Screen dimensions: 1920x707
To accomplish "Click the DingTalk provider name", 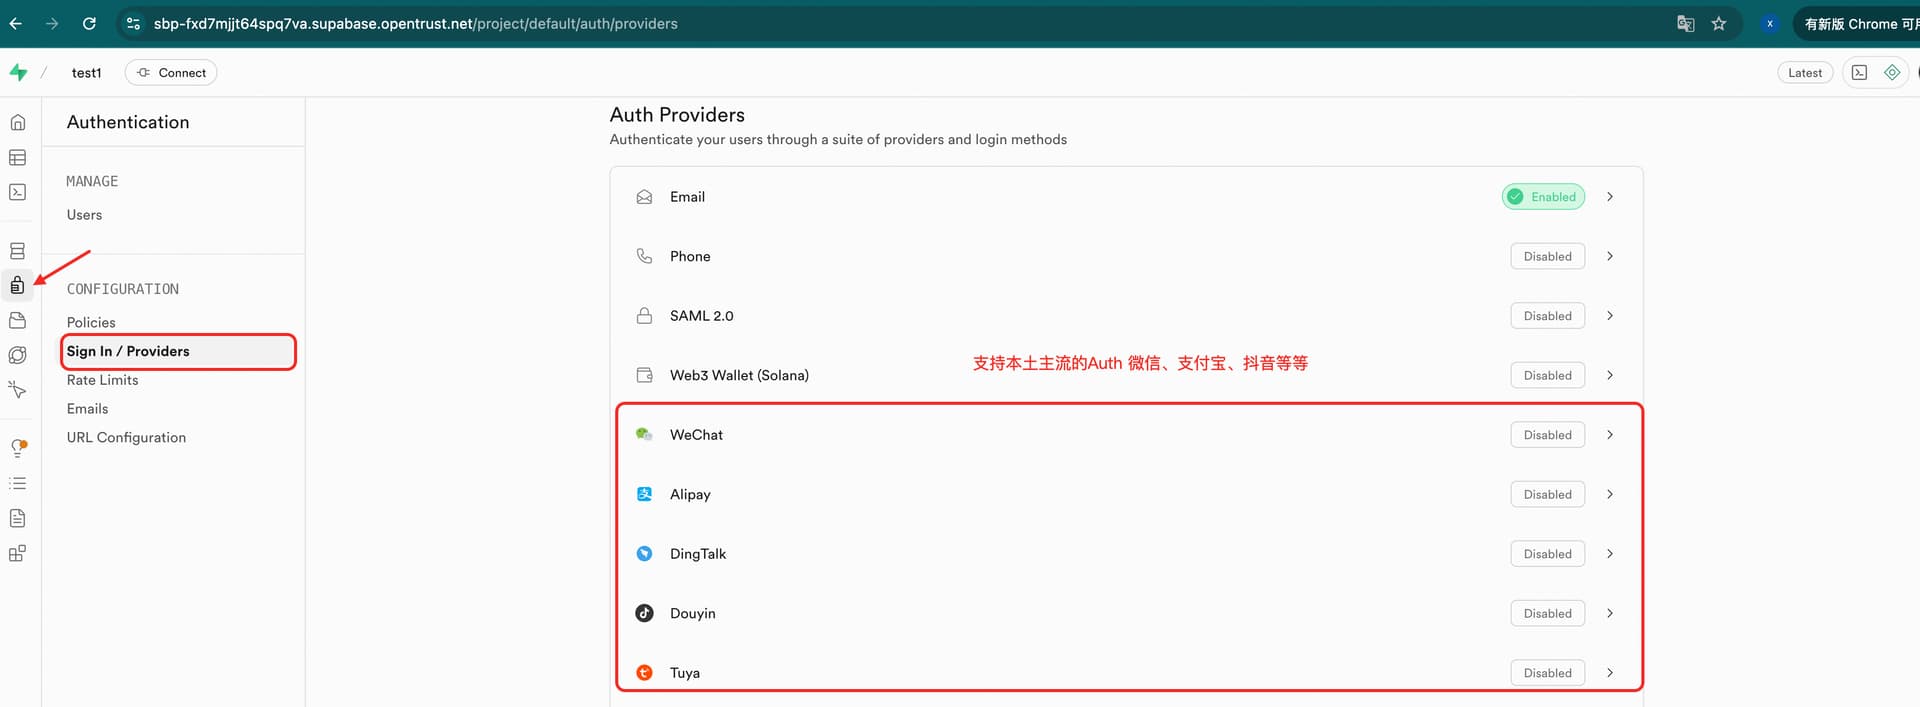I will click(698, 554).
